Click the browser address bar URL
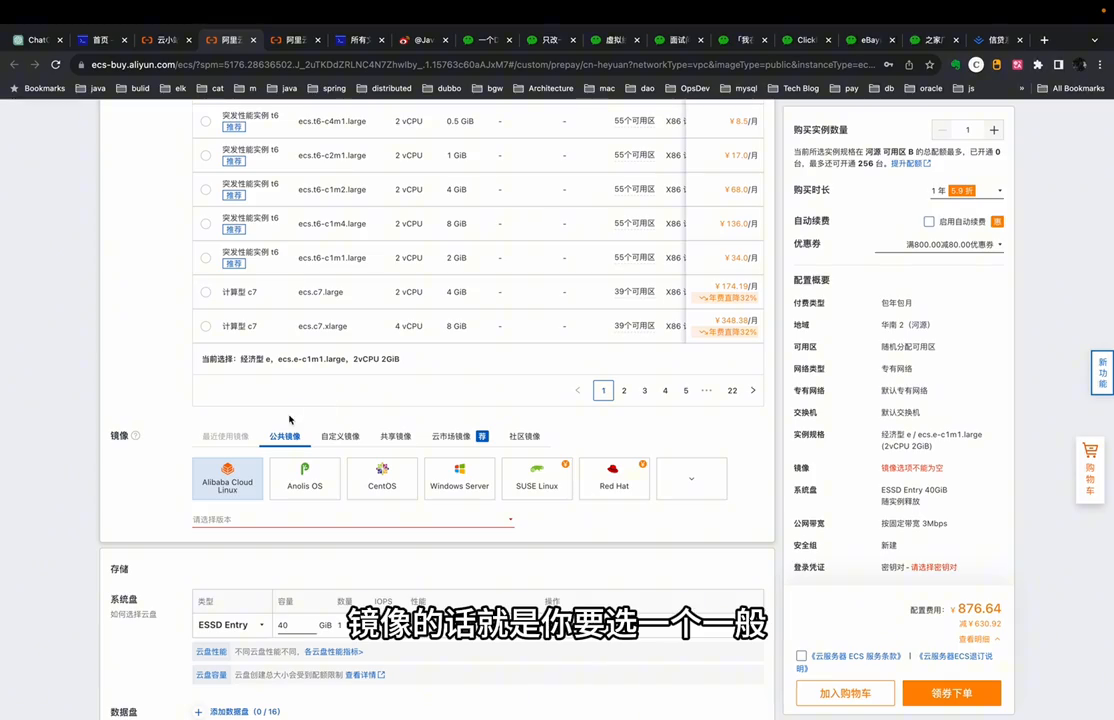 pos(483,65)
